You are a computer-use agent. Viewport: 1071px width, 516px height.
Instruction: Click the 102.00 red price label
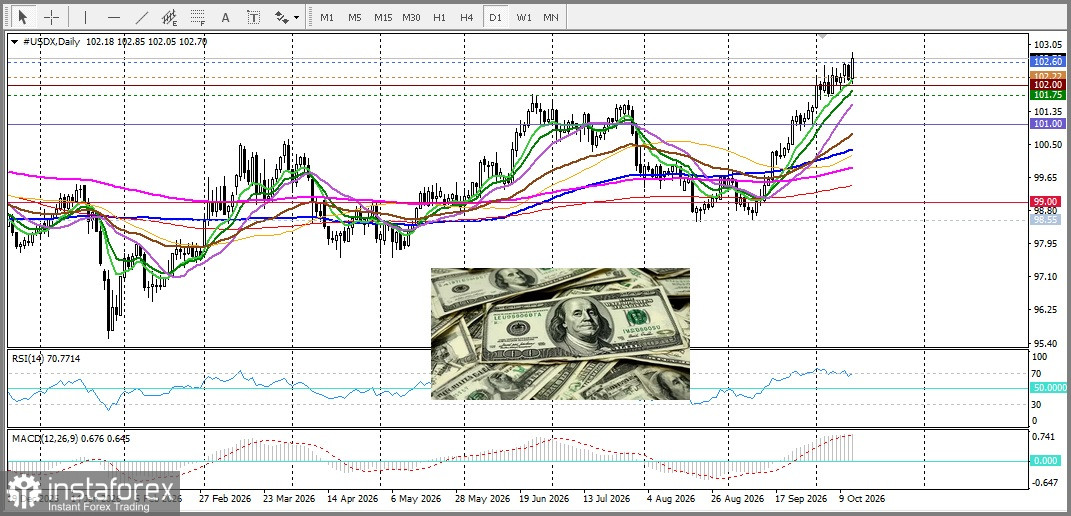tap(1048, 84)
